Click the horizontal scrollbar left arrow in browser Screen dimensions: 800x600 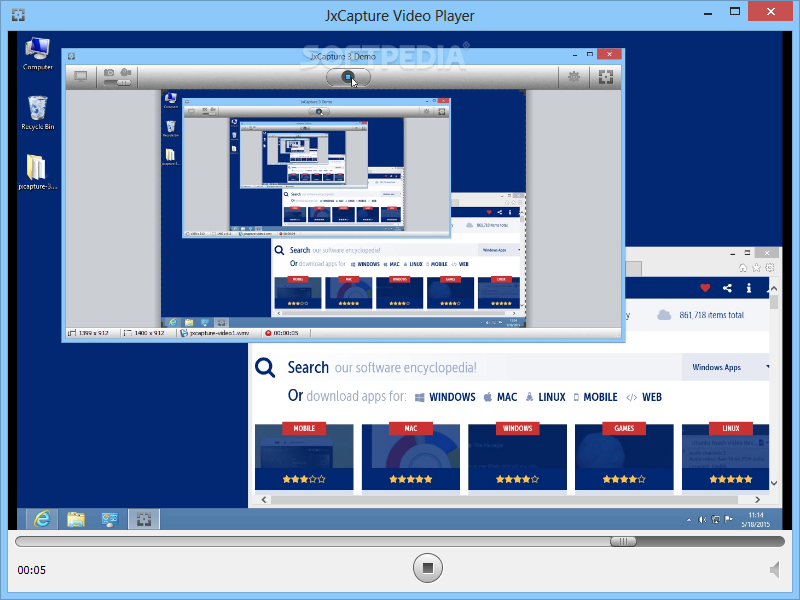click(264, 499)
